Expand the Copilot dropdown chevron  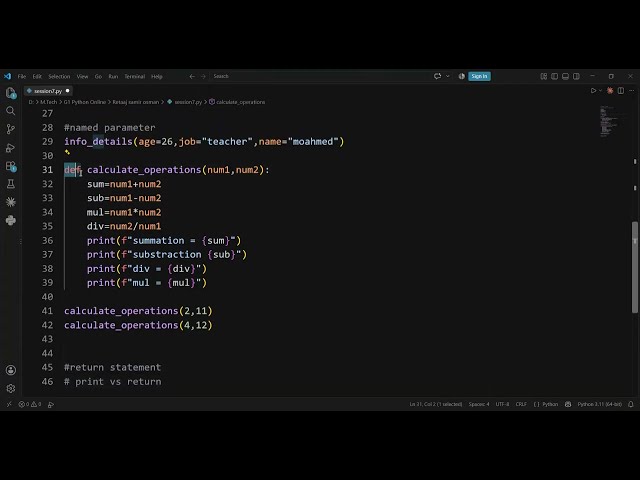click(x=448, y=76)
